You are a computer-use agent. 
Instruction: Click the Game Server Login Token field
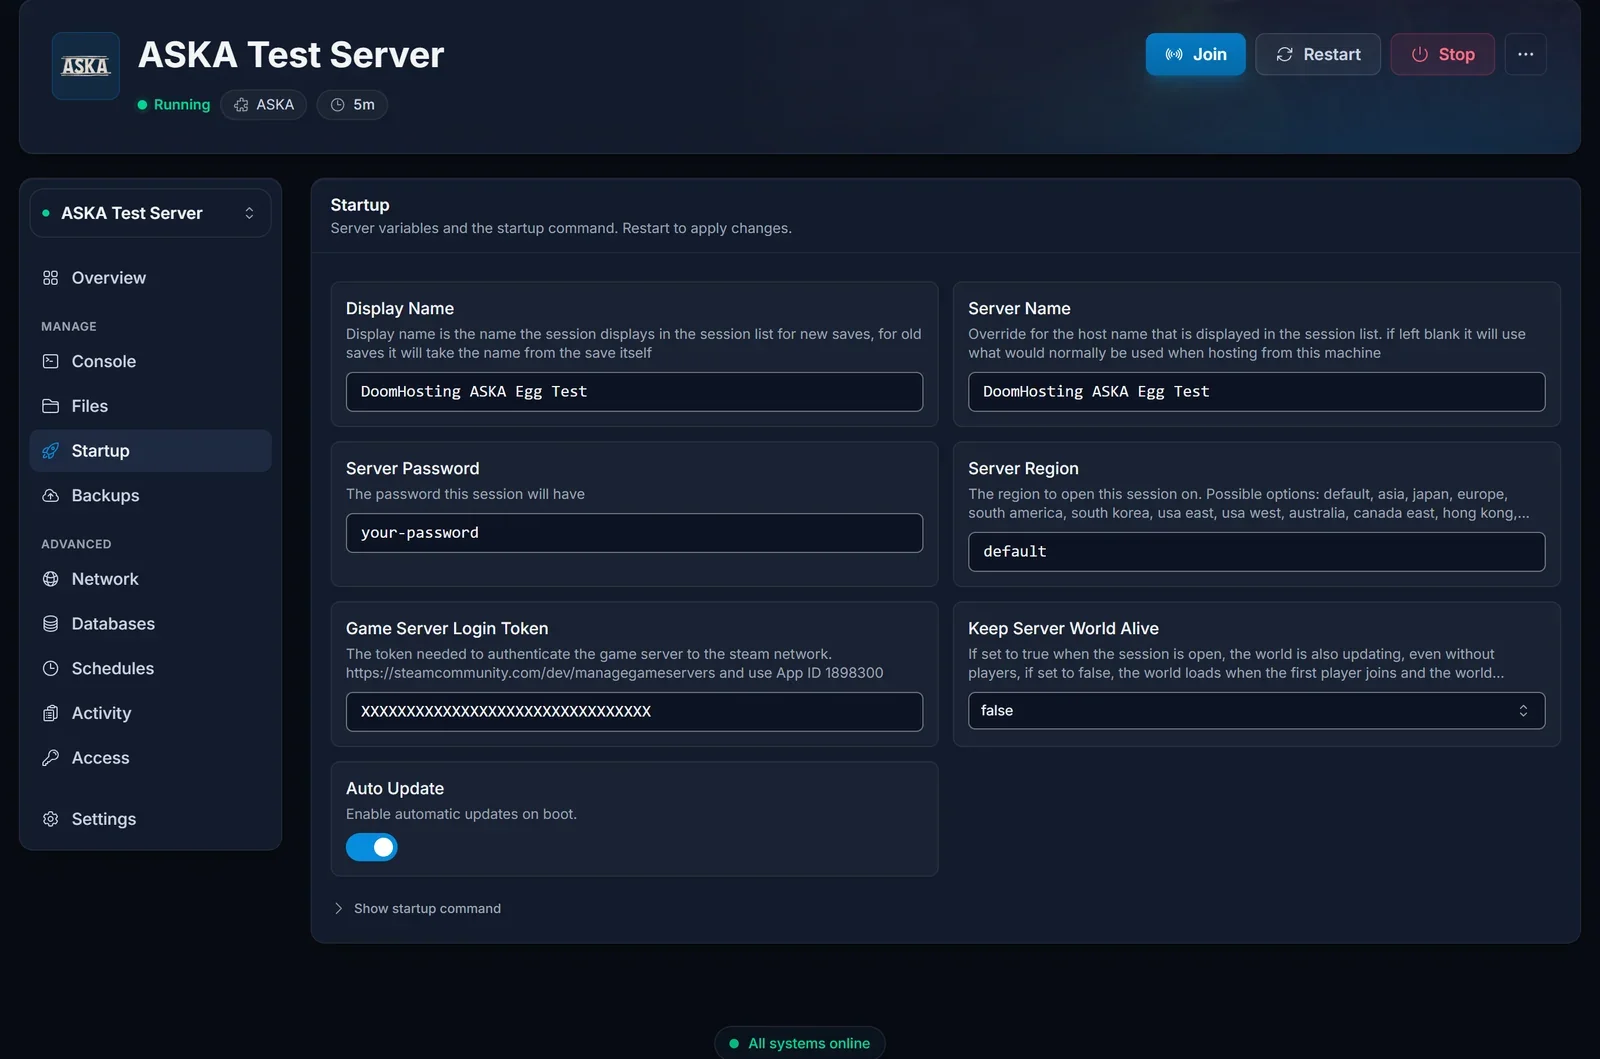click(x=634, y=712)
